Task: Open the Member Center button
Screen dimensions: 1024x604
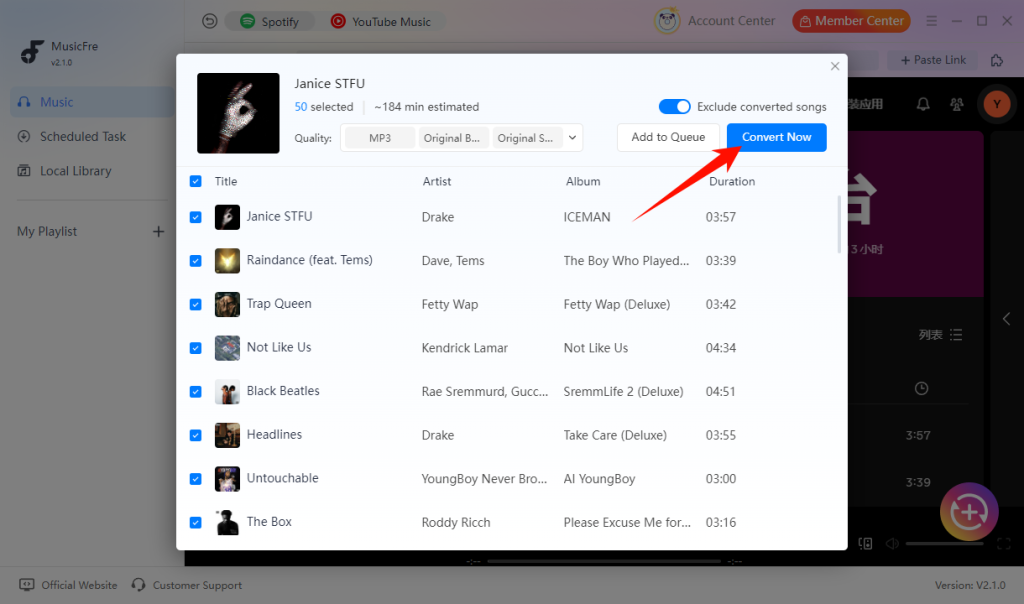Action: click(x=851, y=21)
